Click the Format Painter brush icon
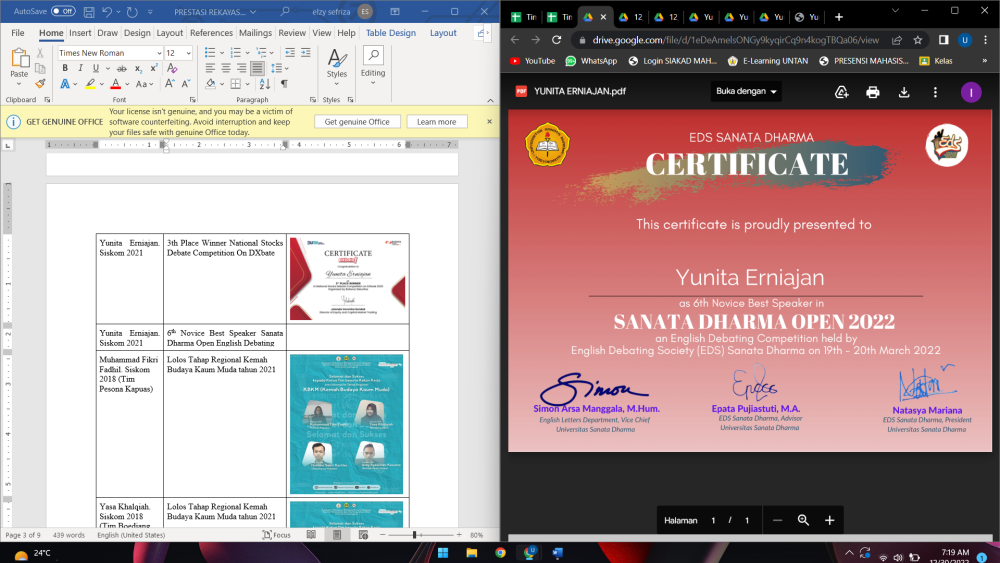Screen dimensions: 1000x563 tap(40, 84)
